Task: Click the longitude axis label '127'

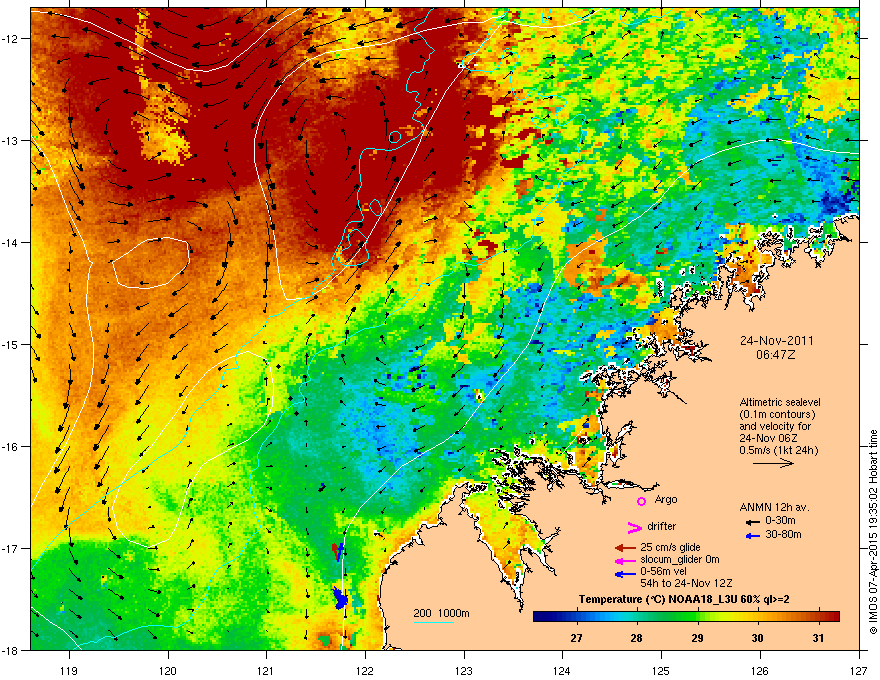Action: (x=859, y=670)
